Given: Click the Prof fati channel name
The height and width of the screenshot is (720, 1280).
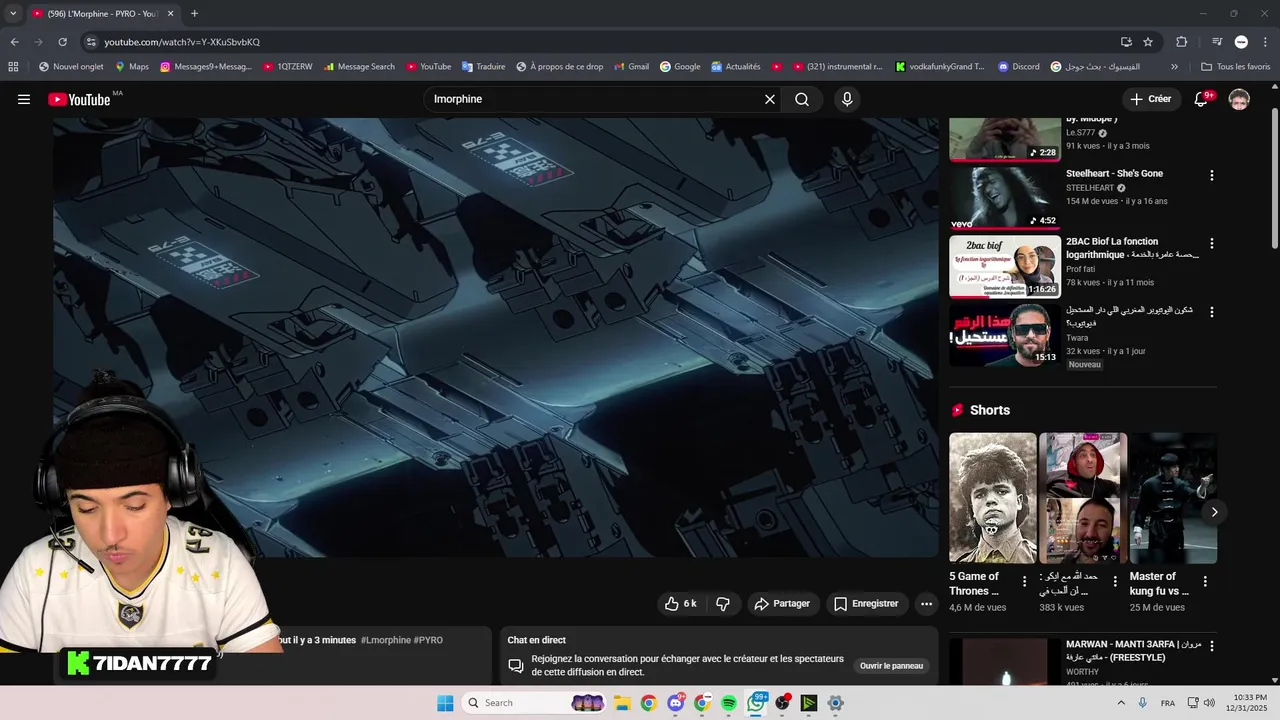Looking at the screenshot, I should pyautogui.click(x=1081, y=269).
